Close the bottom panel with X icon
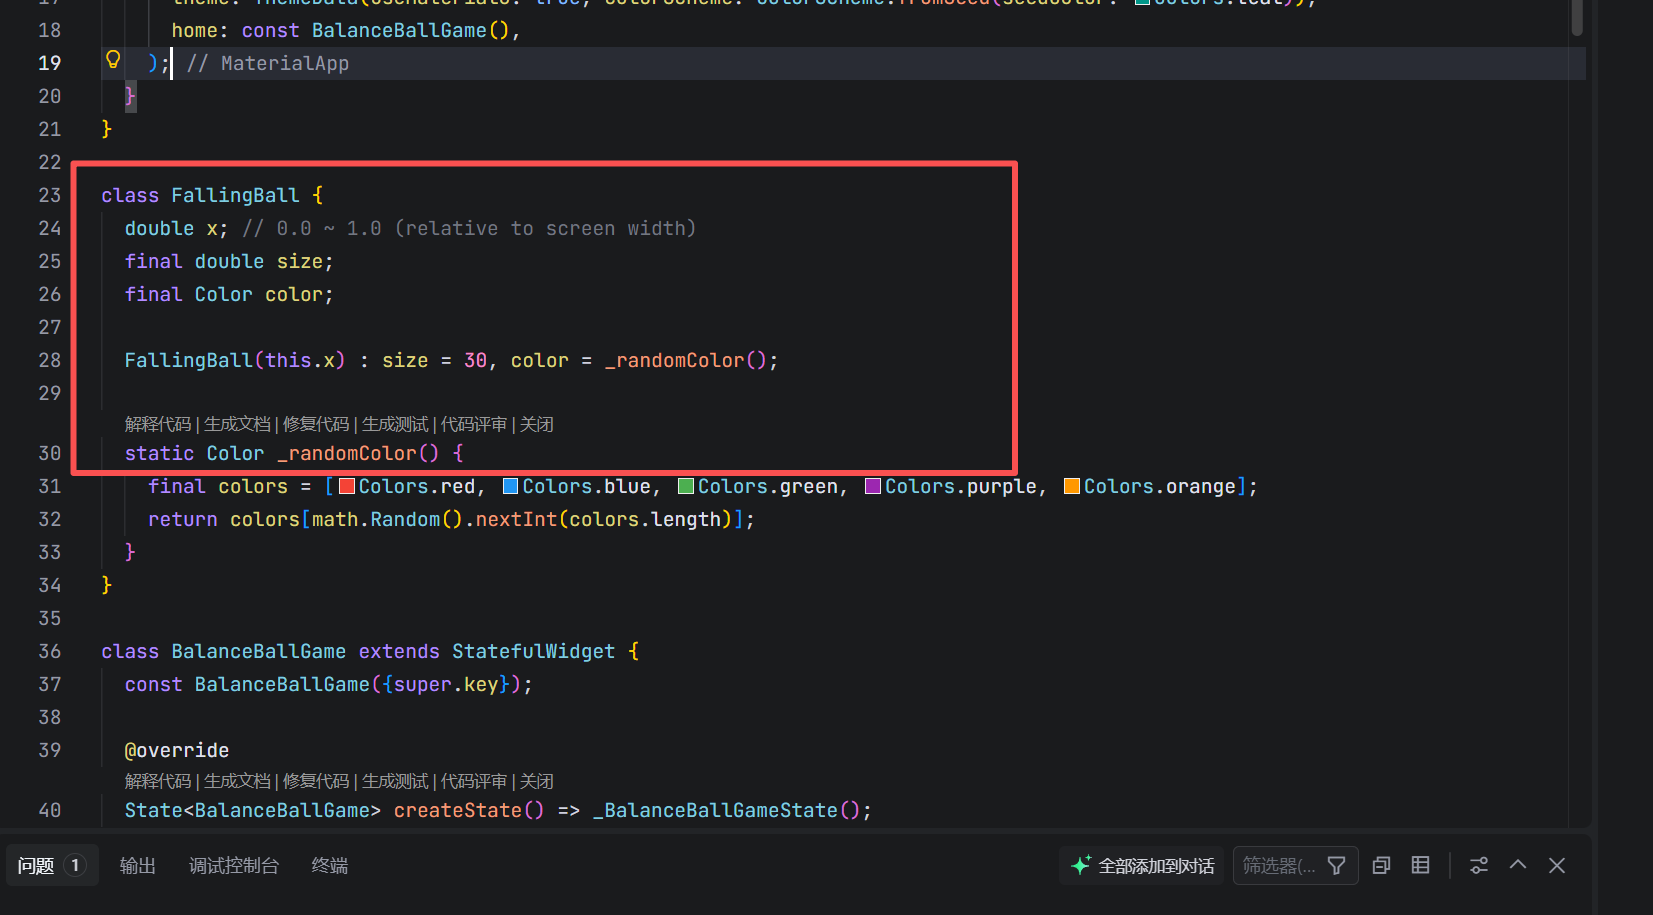Screen dimensions: 1653x915 tap(1557, 866)
